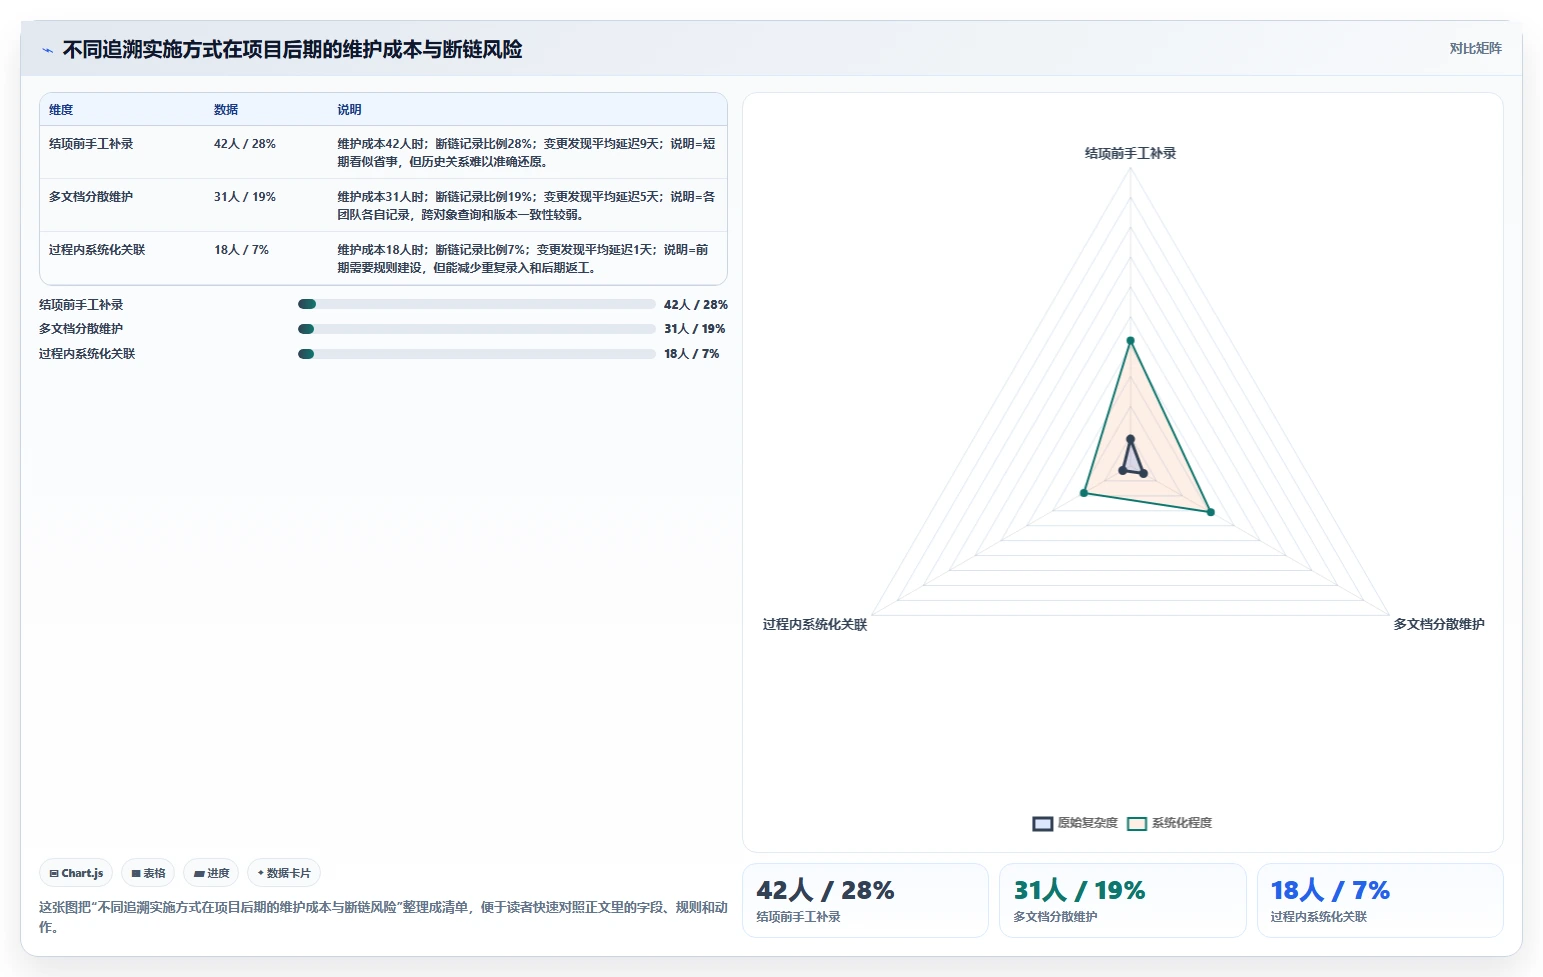Click radar axis label 结项前手工补录
1543x977 pixels.
[x=1131, y=153]
